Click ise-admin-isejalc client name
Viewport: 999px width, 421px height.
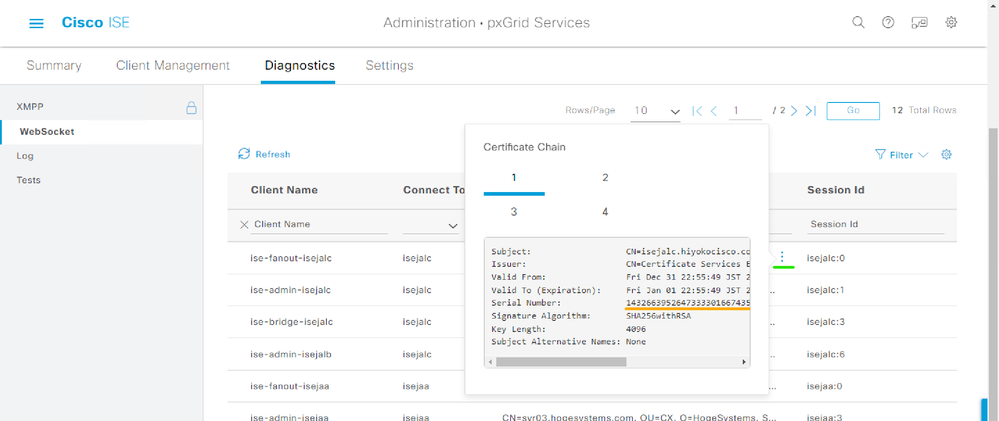pos(291,290)
